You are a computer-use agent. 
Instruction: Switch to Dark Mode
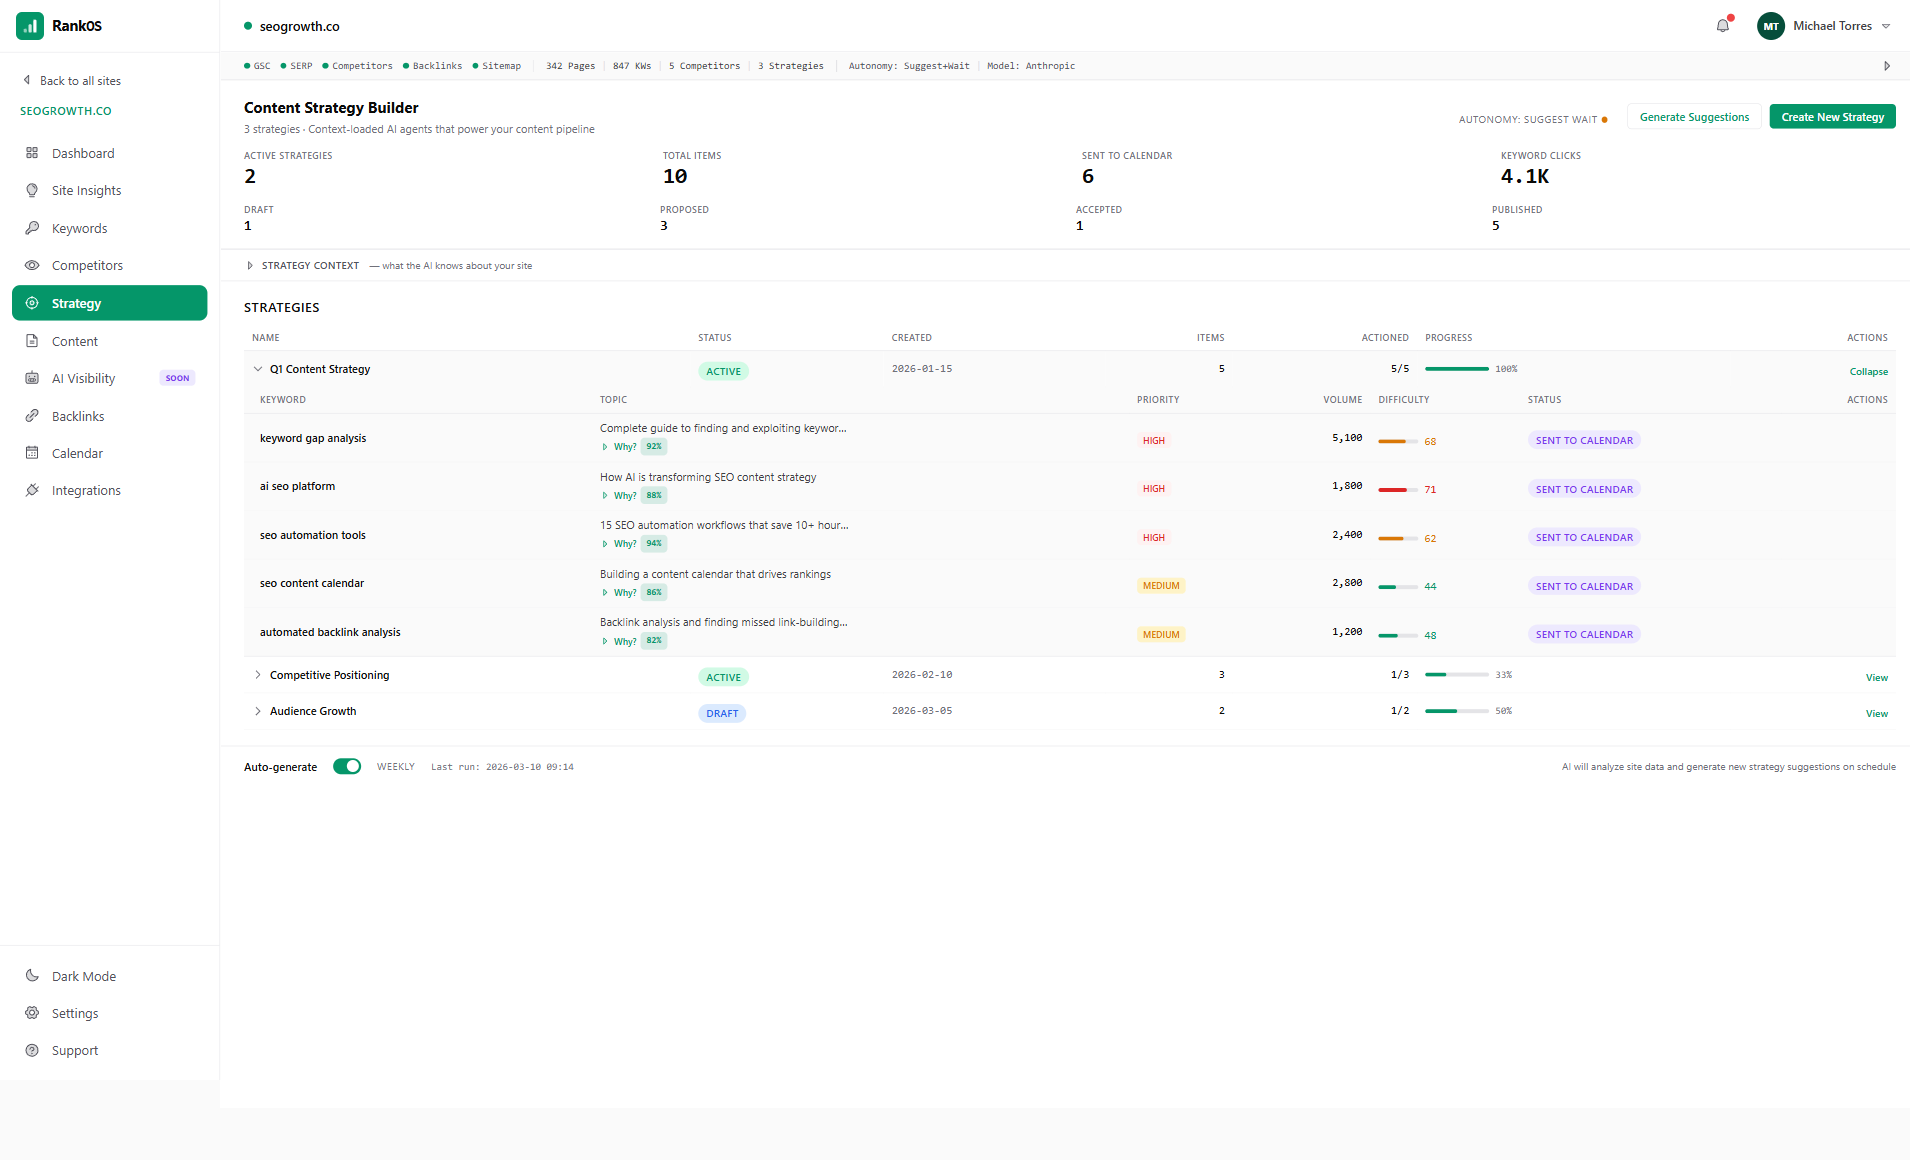83,975
